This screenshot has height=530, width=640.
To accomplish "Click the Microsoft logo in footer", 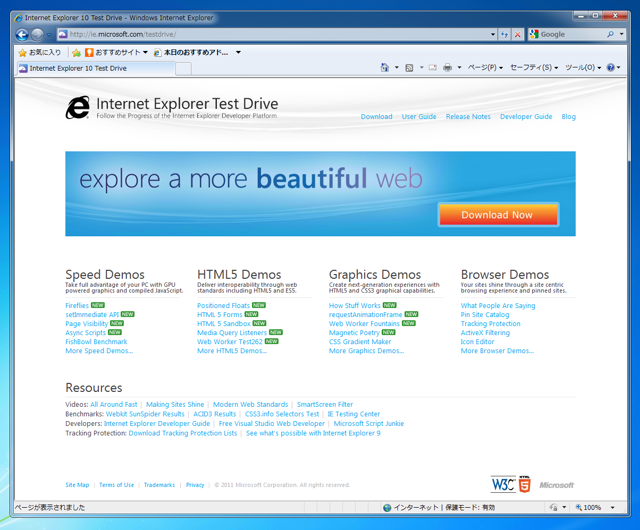I will pos(556,485).
